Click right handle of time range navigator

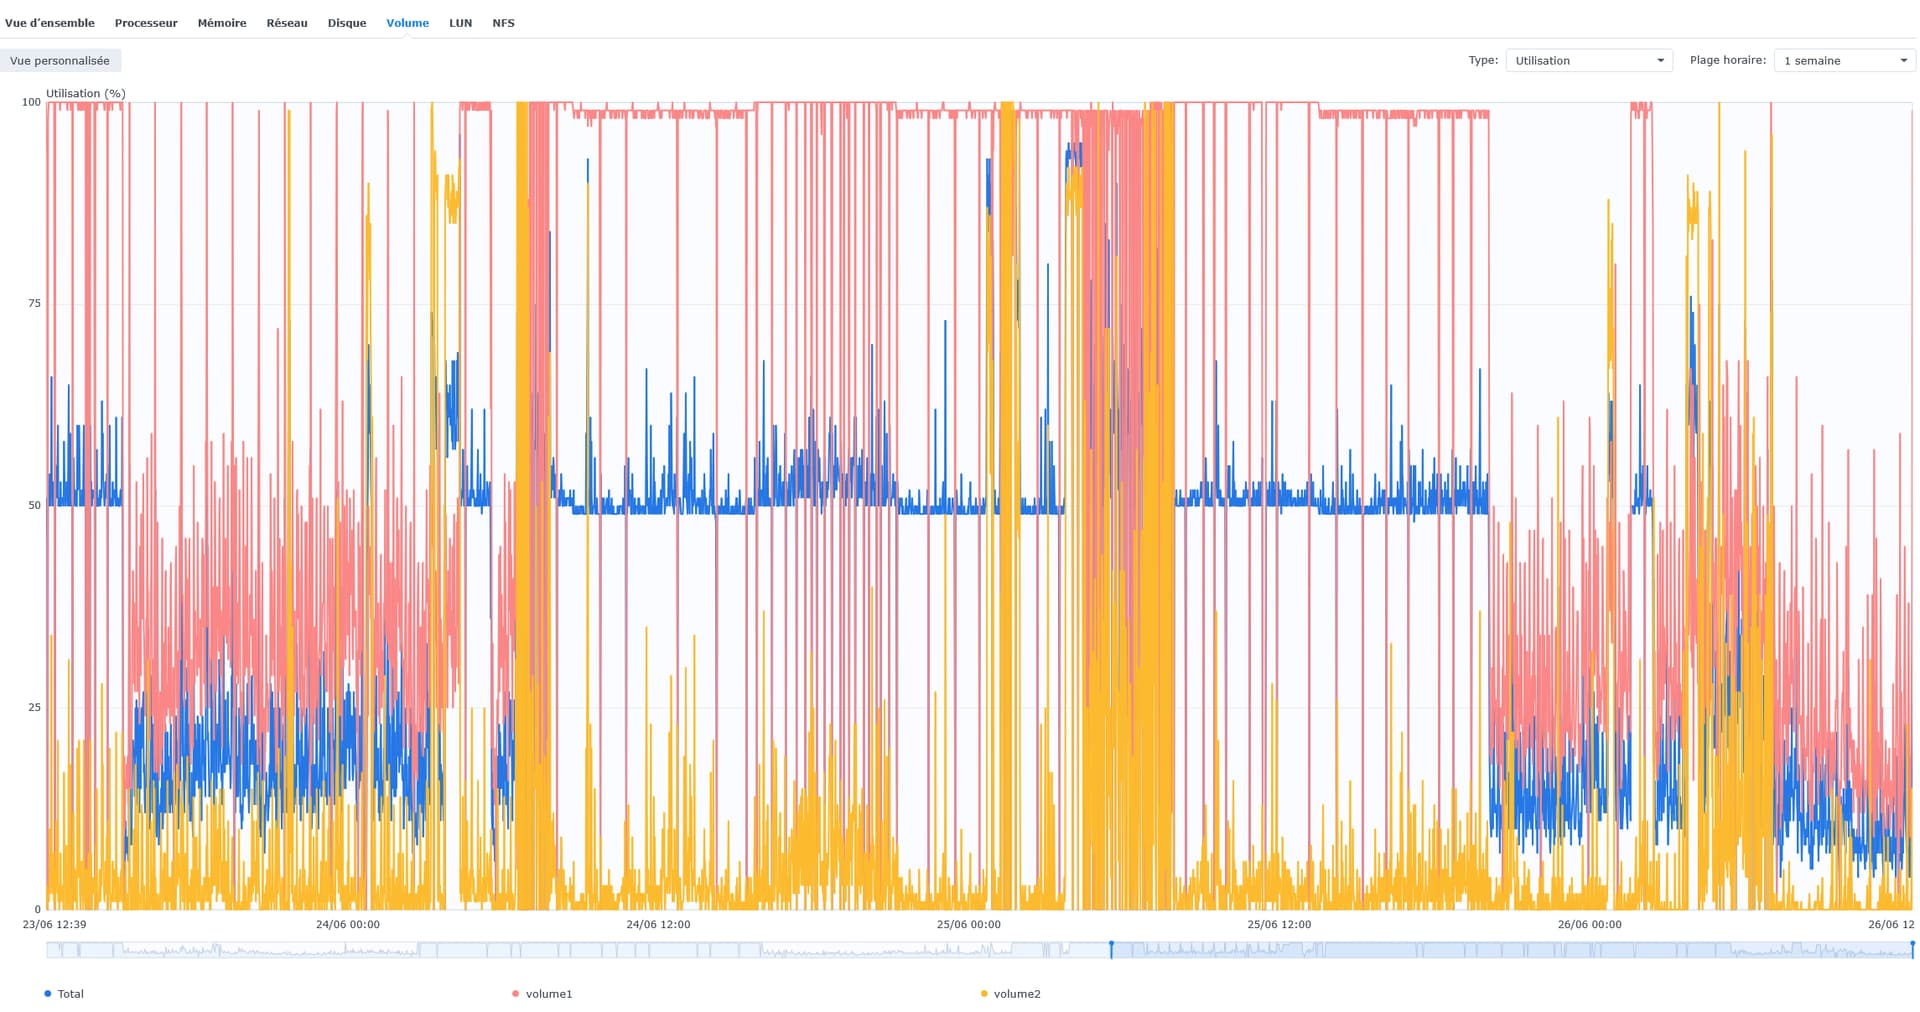[1912, 949]
